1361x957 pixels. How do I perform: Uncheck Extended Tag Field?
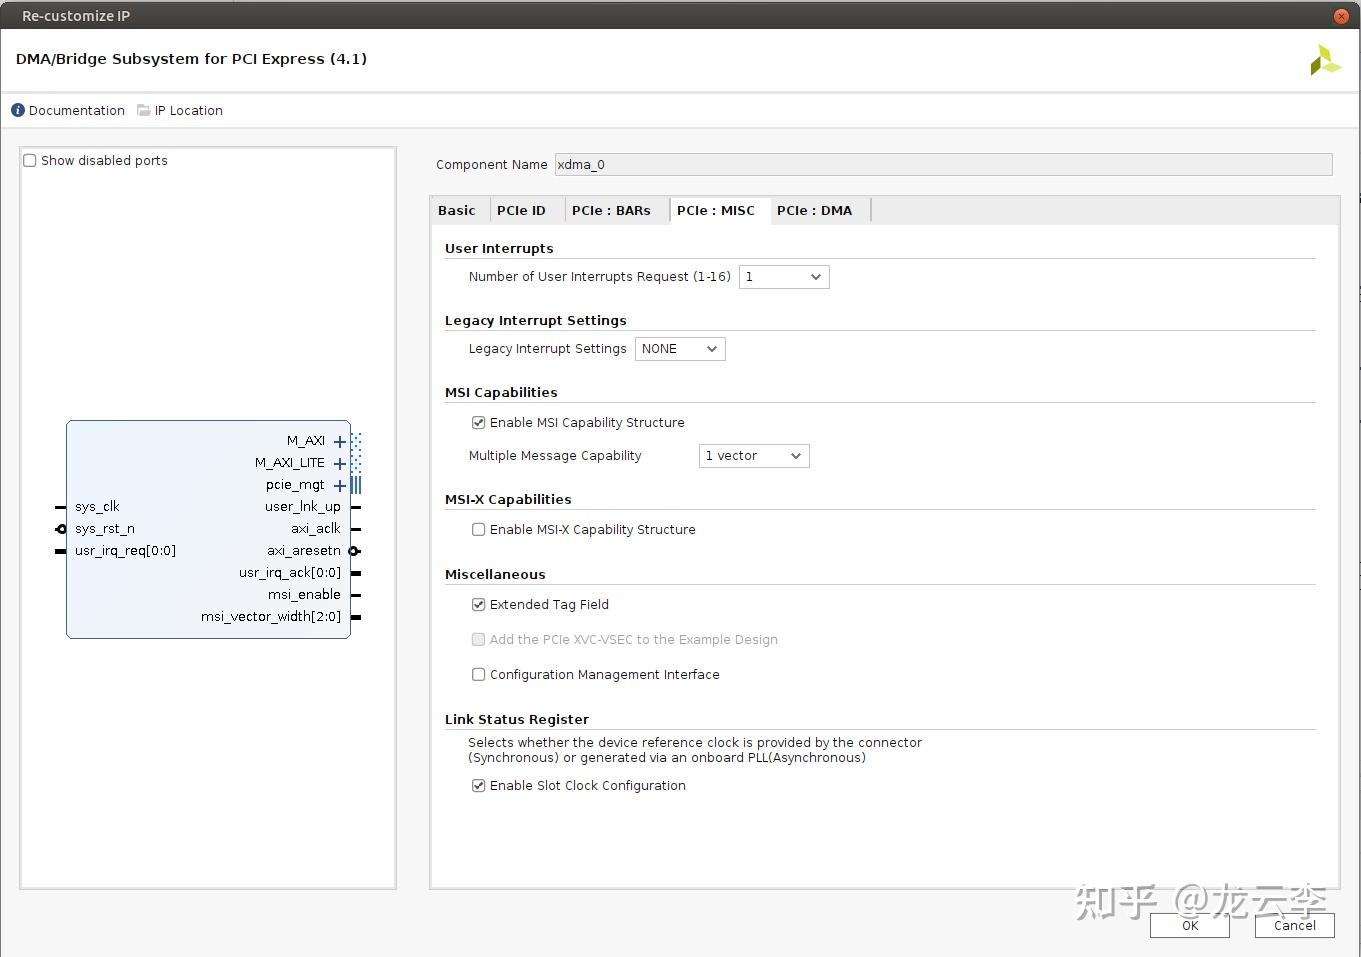[x=478, y=604]
